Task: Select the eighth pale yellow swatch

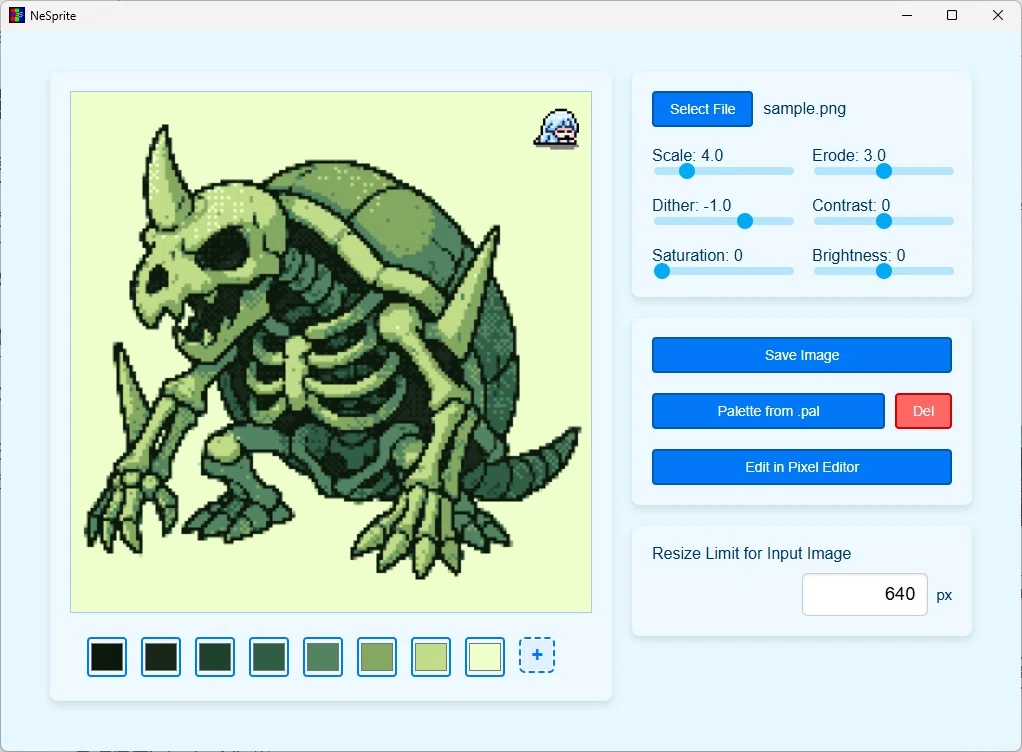Action: 485,657
